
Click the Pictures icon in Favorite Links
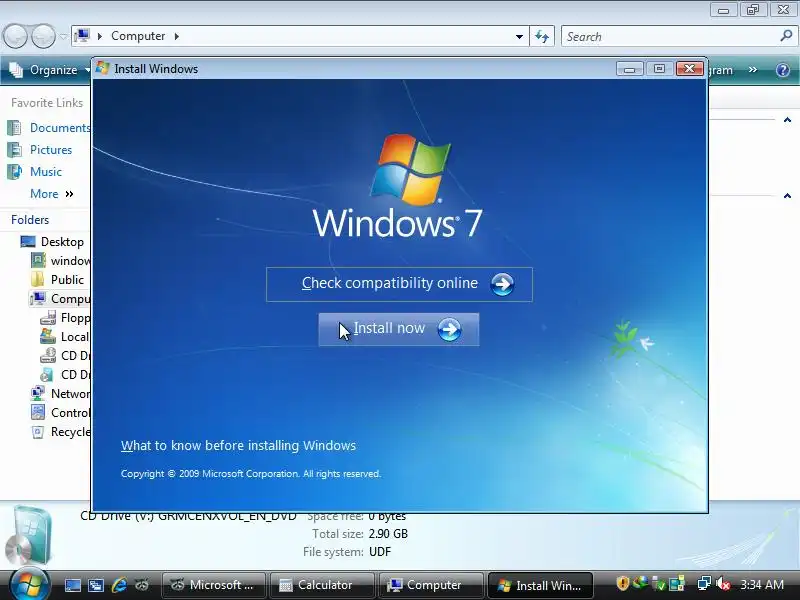pyautogui.click(x=14, y=149)
